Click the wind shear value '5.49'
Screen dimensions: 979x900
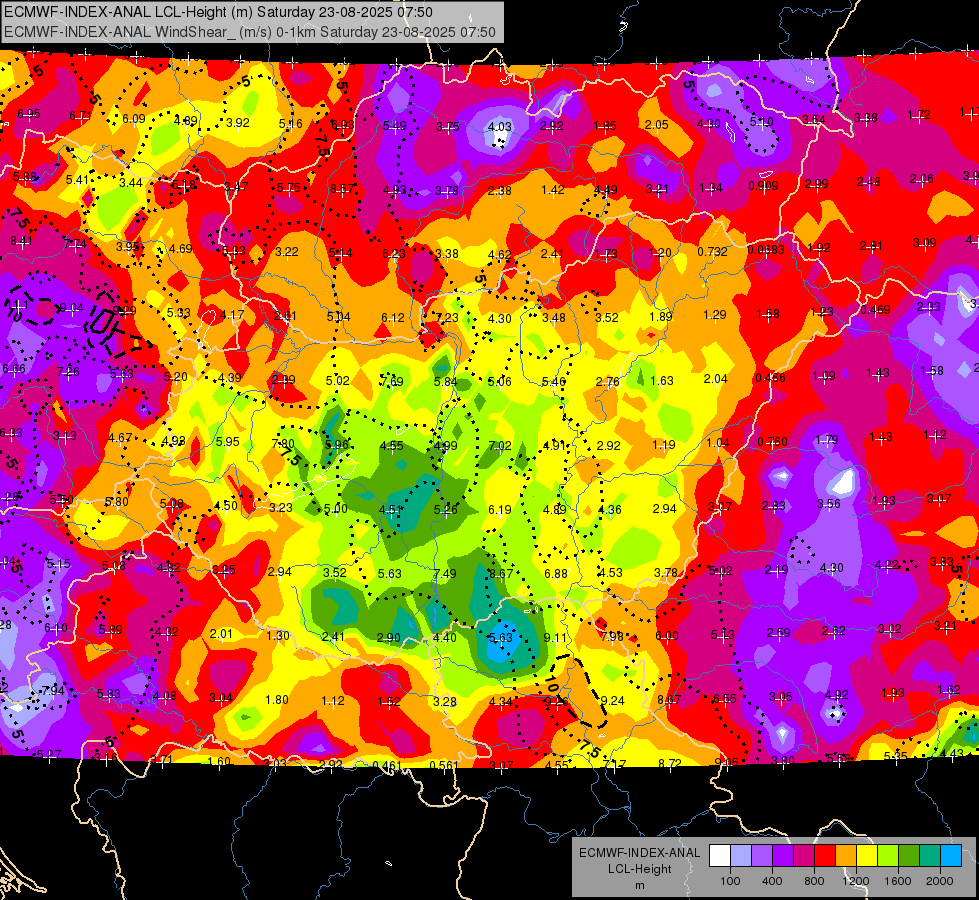(x=395, y=126)
